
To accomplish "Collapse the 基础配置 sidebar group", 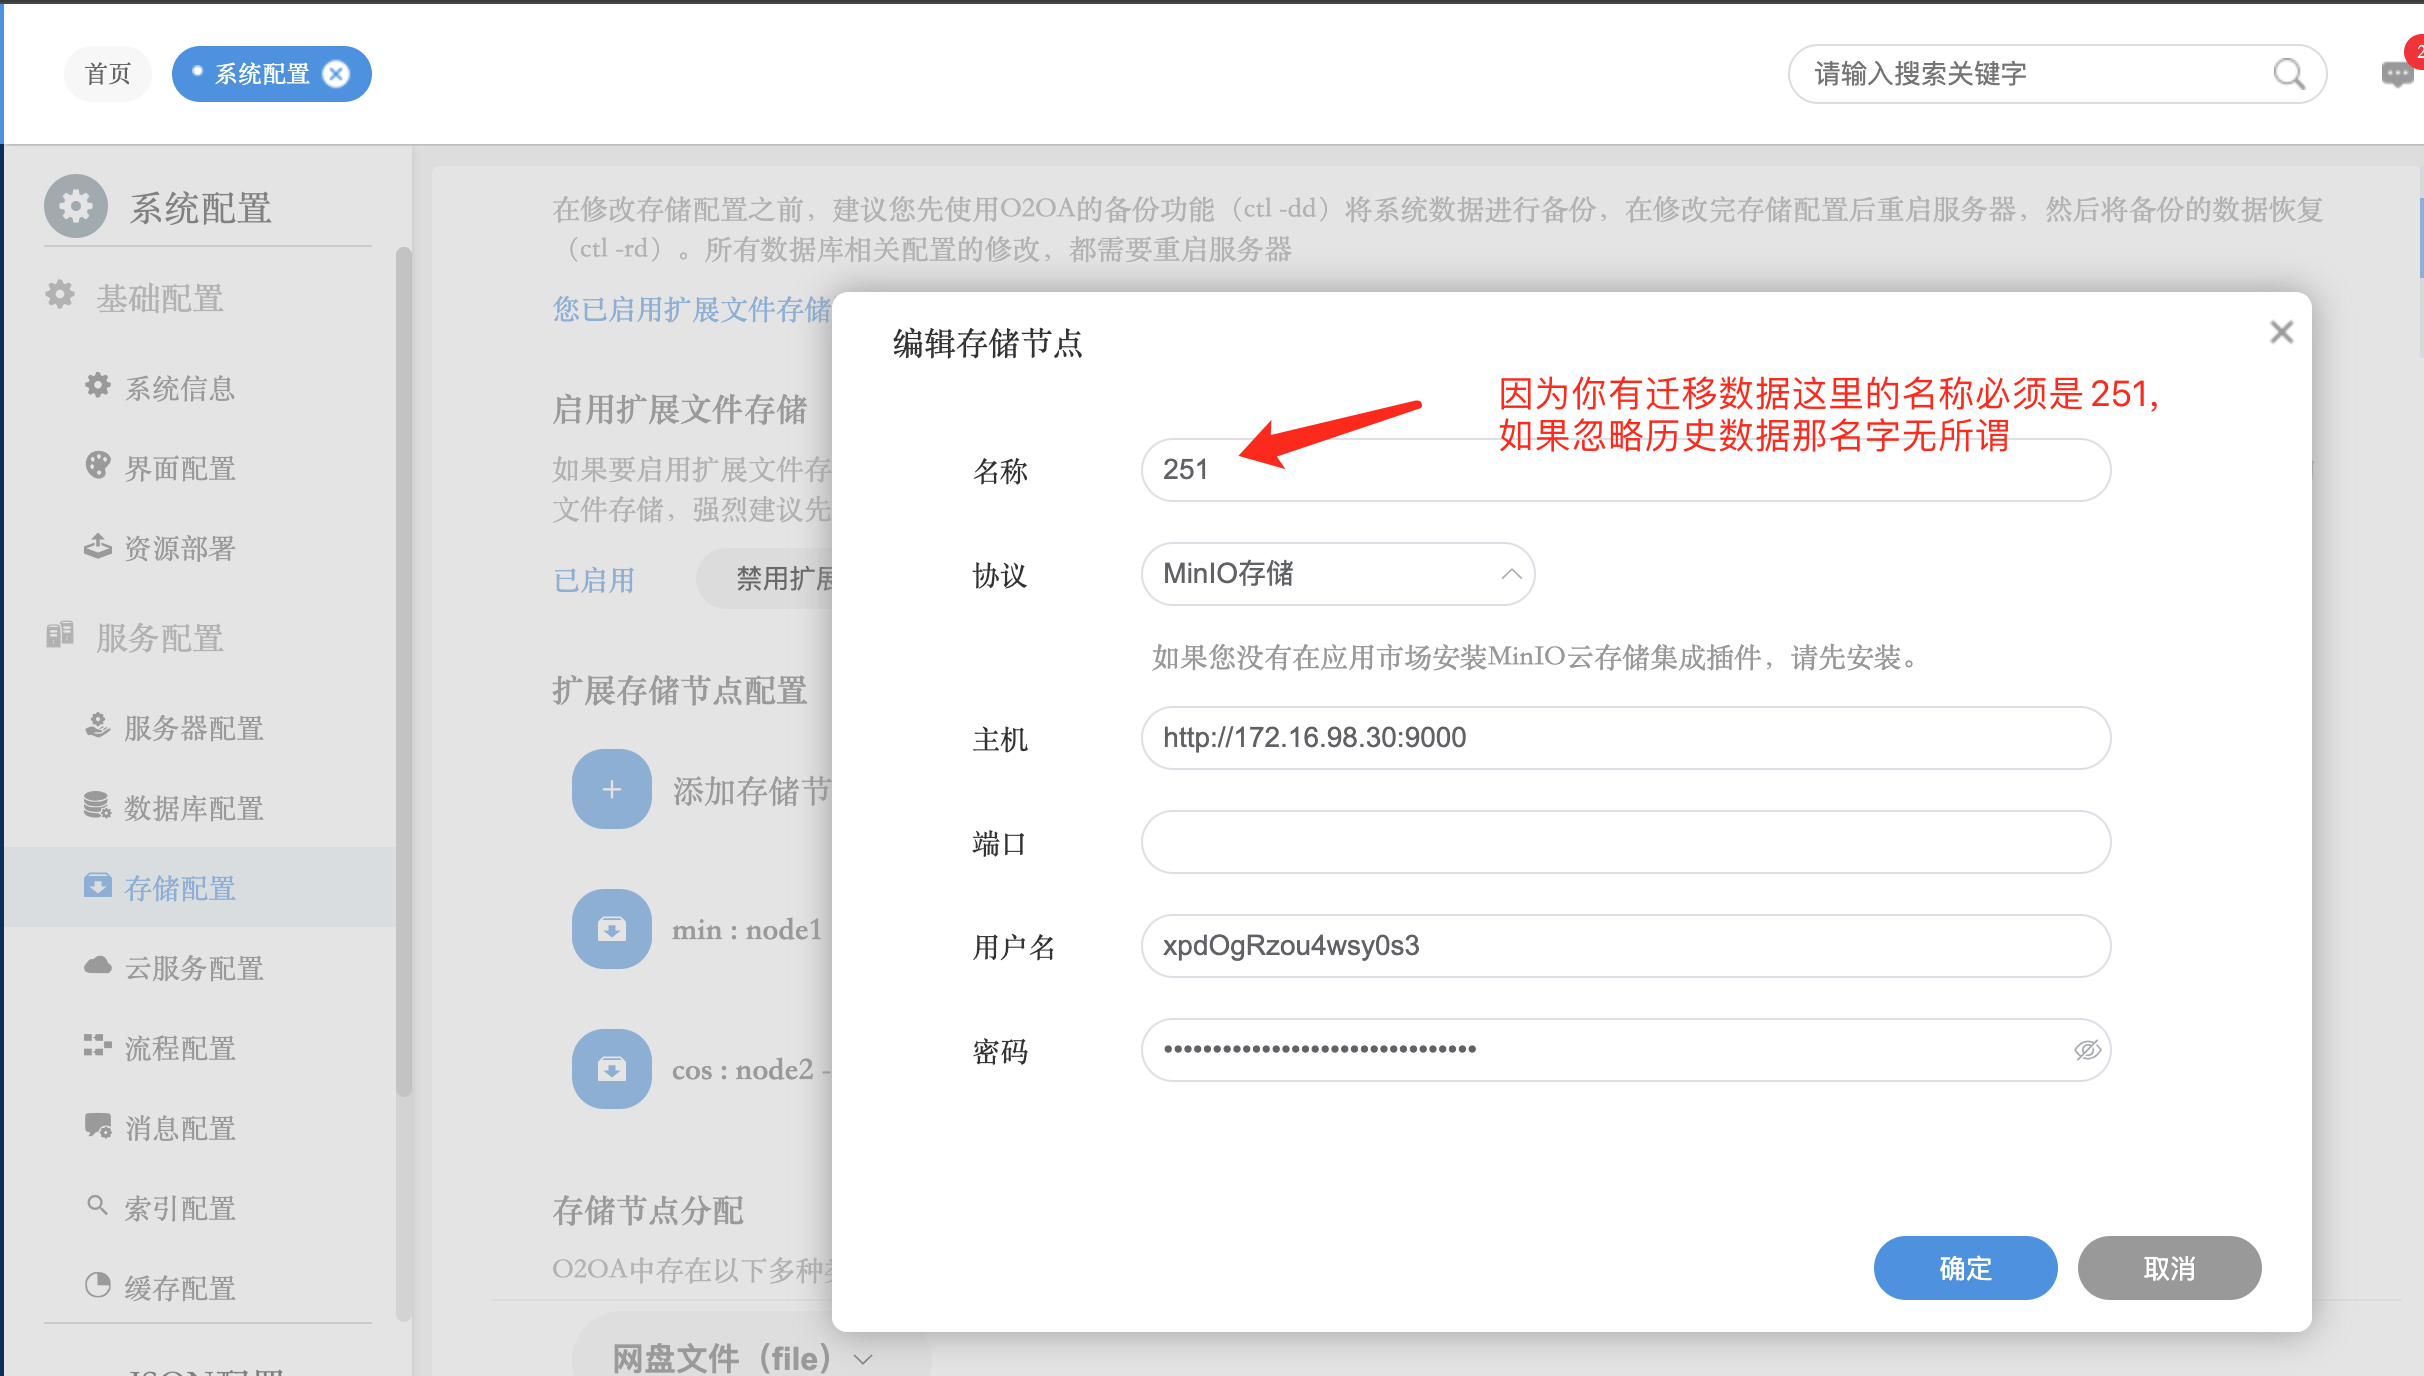I will 160,298.
